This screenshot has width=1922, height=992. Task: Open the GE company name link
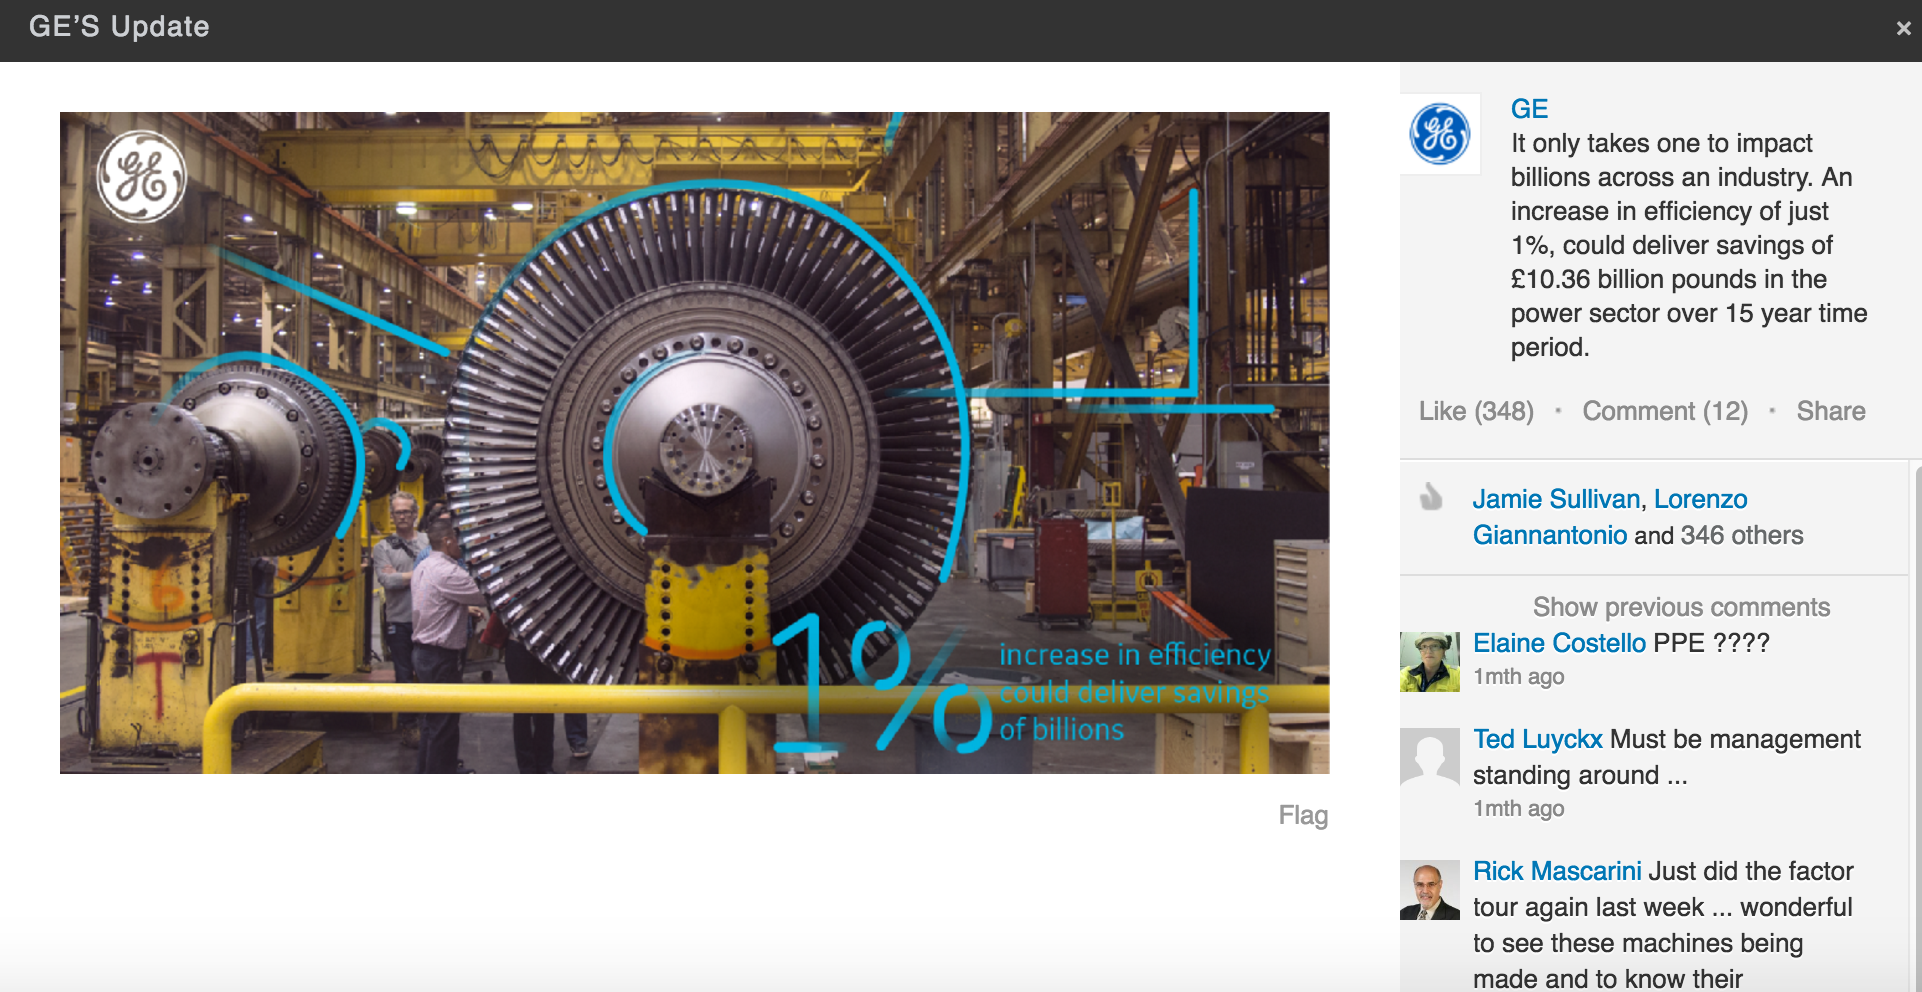tap(1528, 109)
